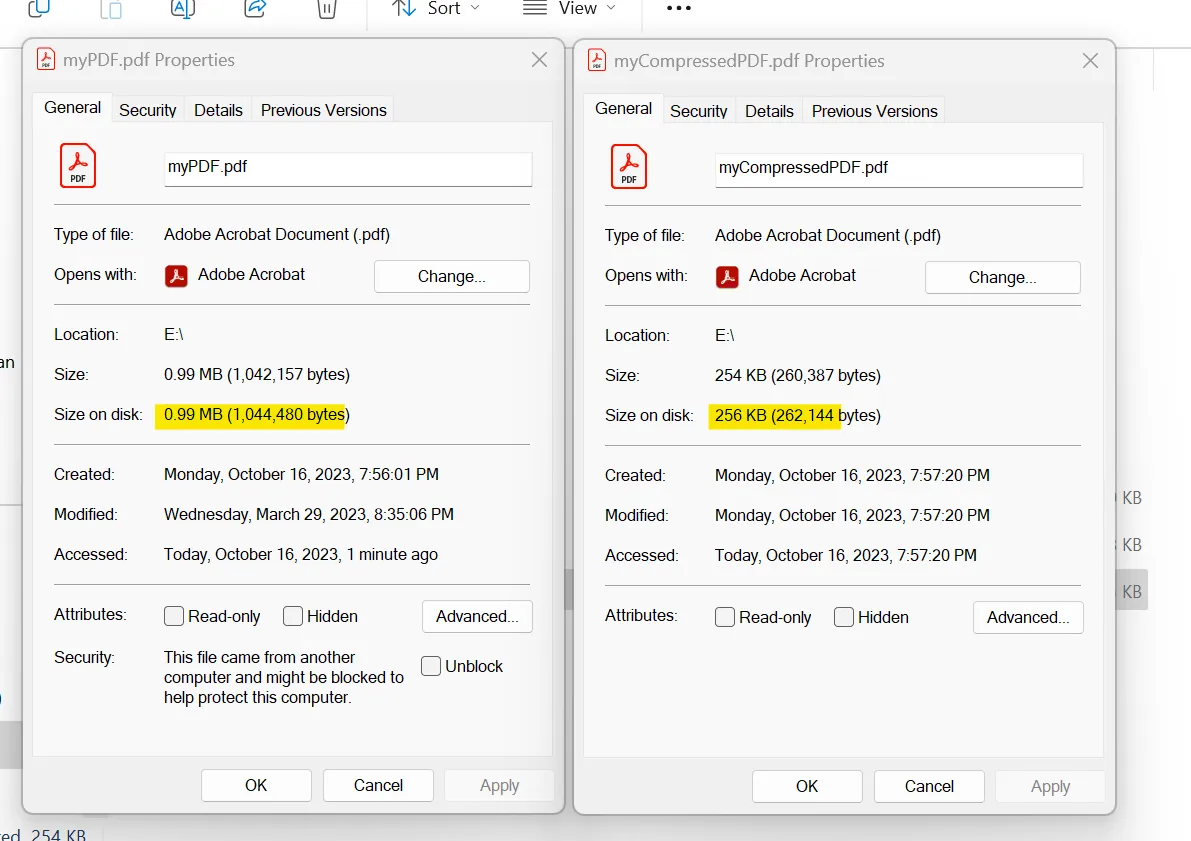Enable Read-only for myPDF.pdf
This screenshot has height=841, width=1191.
(x=174, y=616)
